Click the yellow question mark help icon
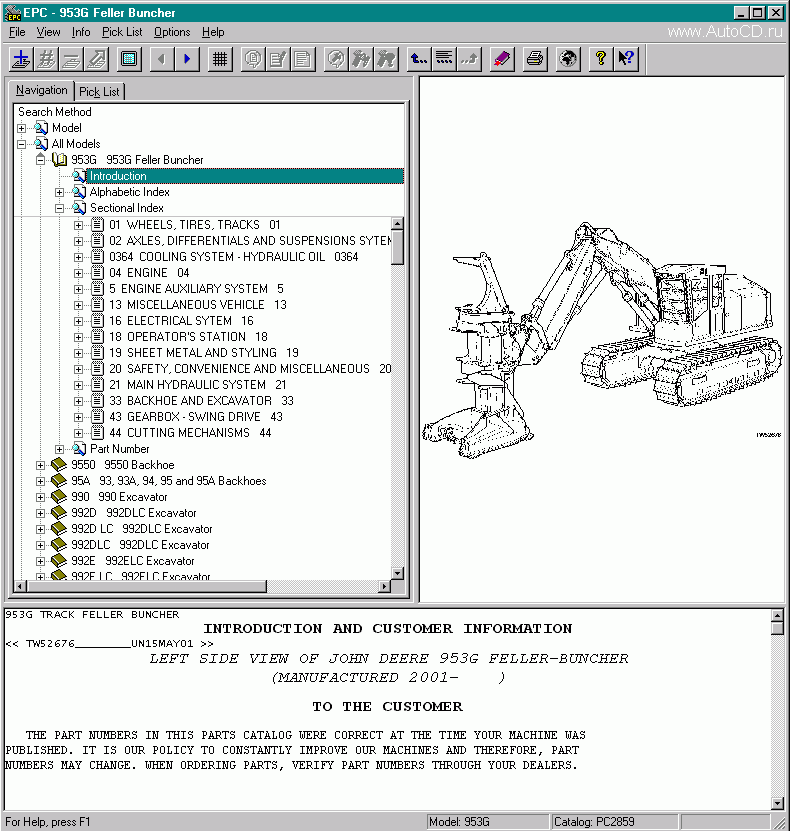 pos(601,59)
